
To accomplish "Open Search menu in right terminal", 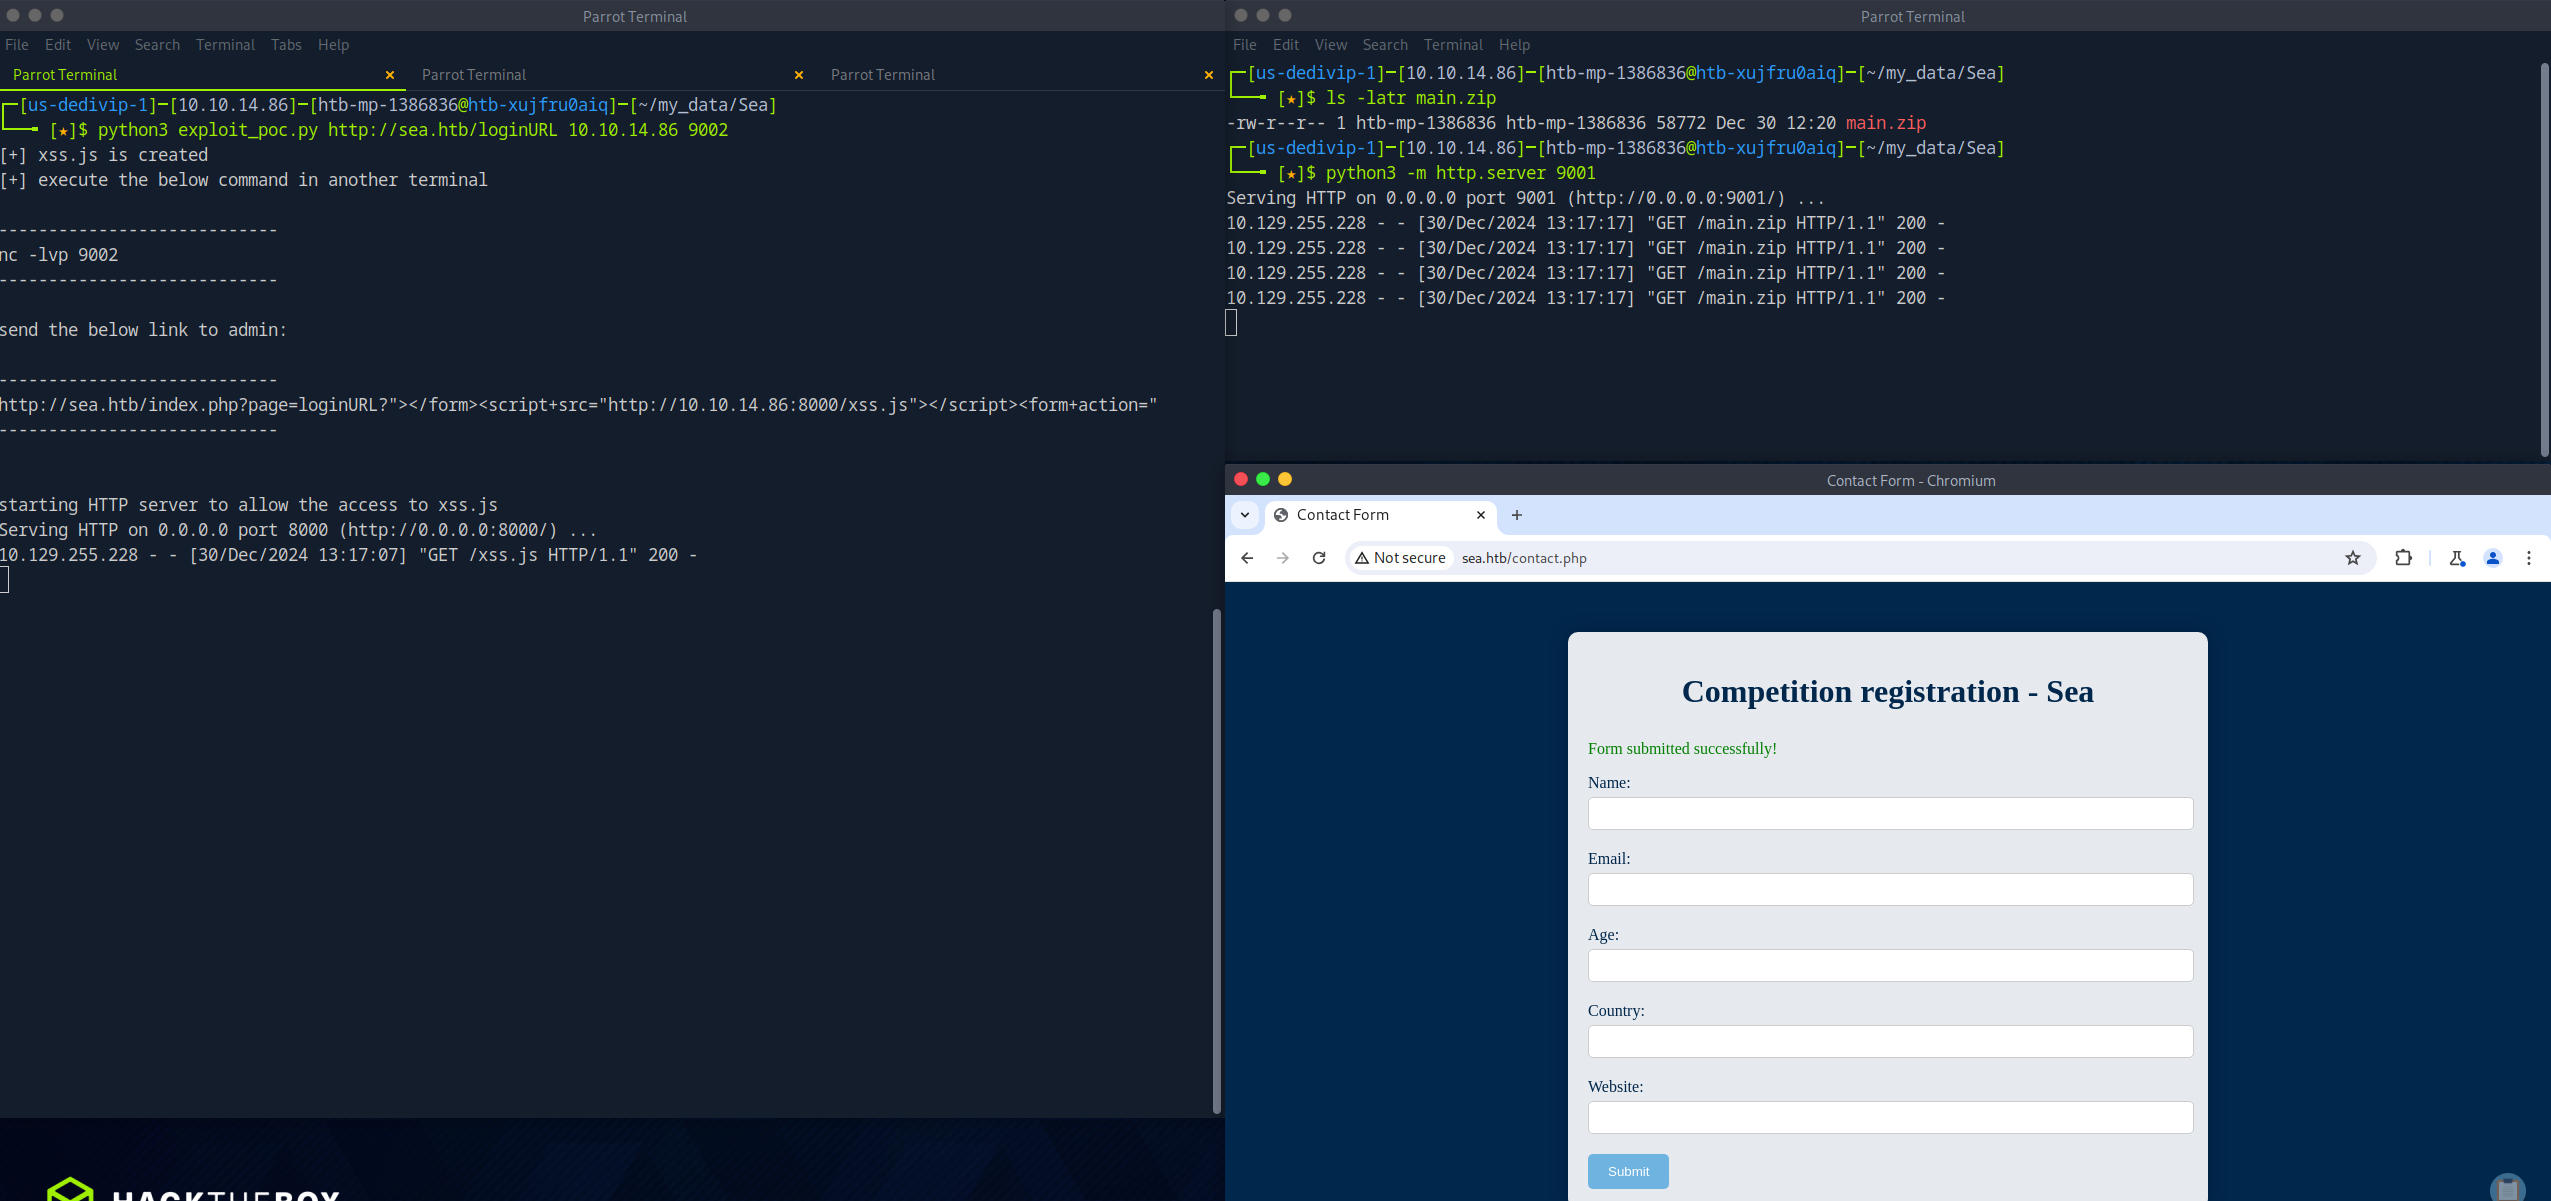I will pyautogui.click(x=1385, y=45).
